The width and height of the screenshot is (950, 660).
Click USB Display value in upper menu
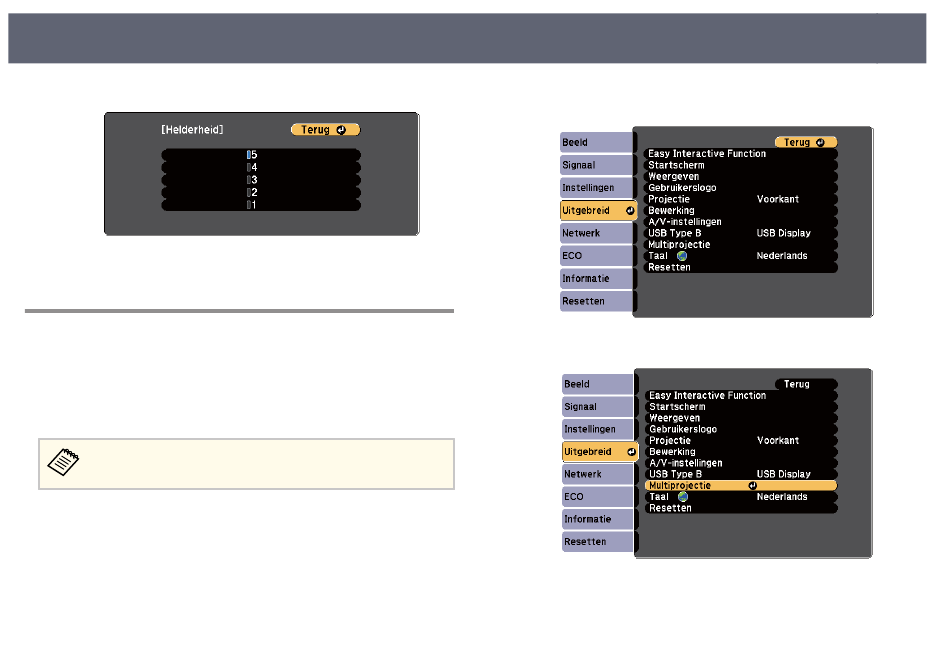pyautogui.click(x=783, y=233)
